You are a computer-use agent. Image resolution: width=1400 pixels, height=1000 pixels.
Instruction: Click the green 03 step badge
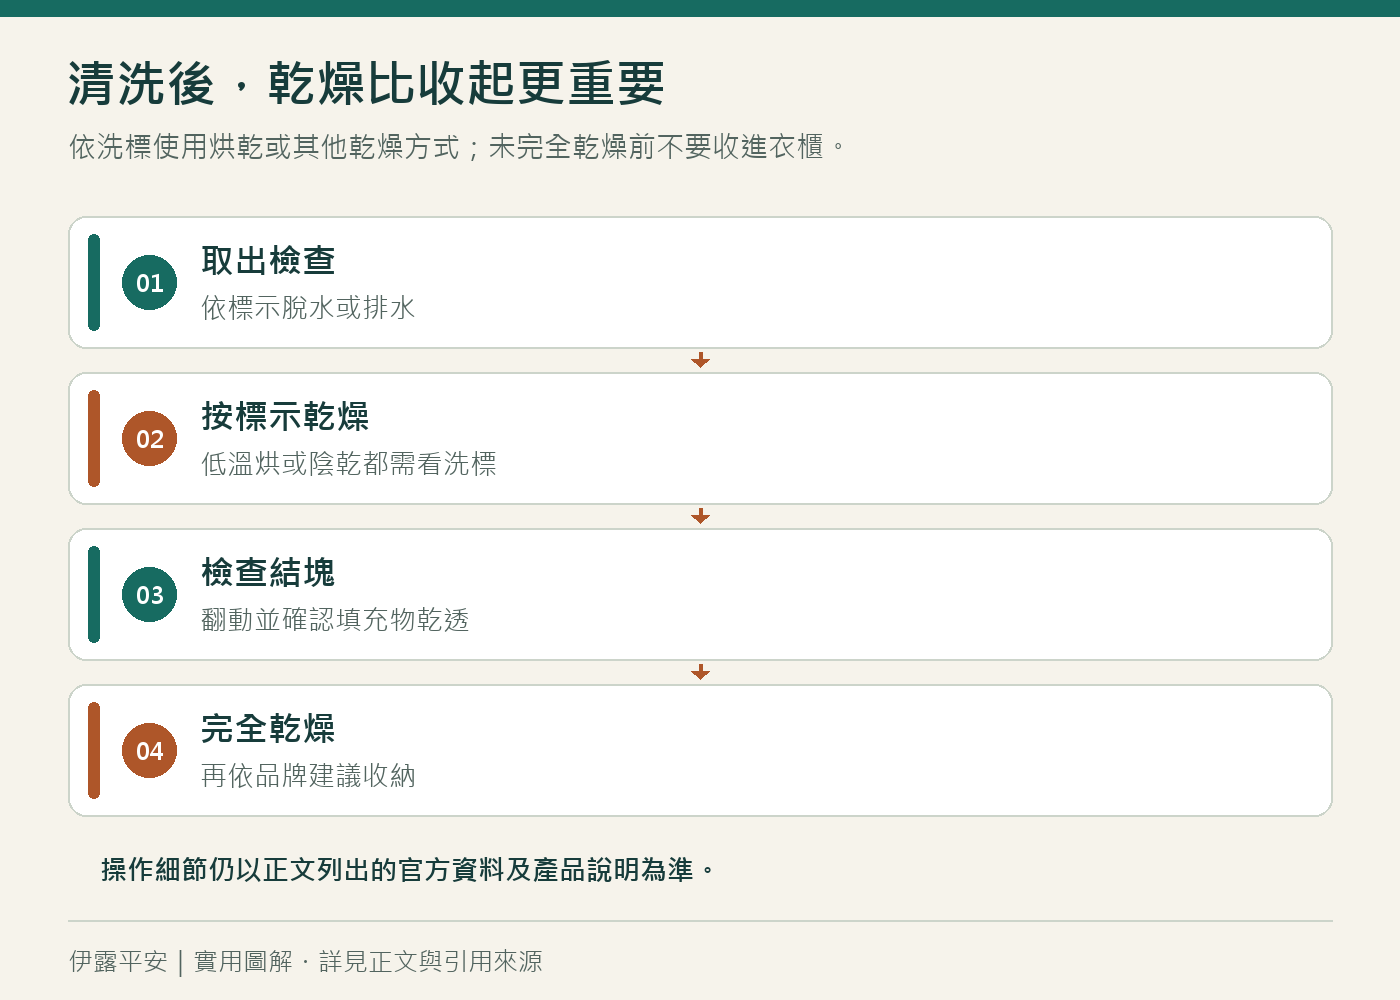point(150,595)
